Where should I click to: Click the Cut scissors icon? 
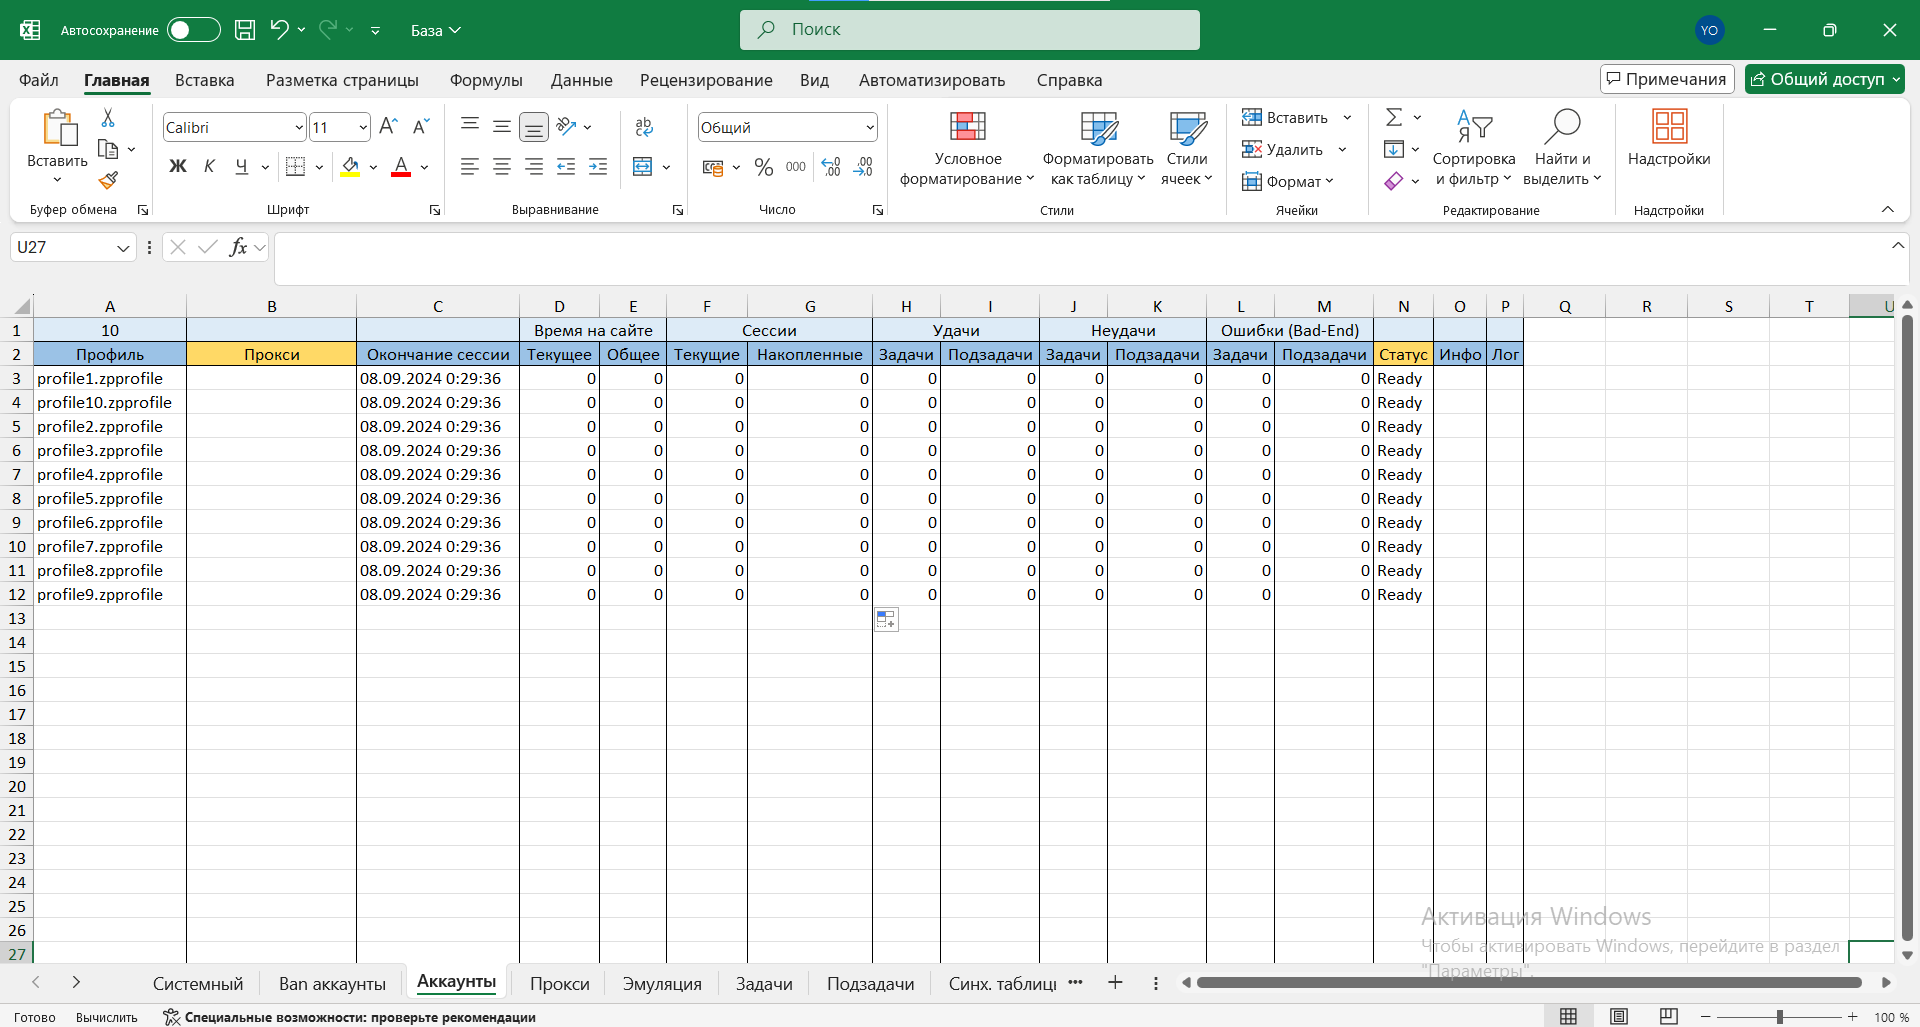108,118
